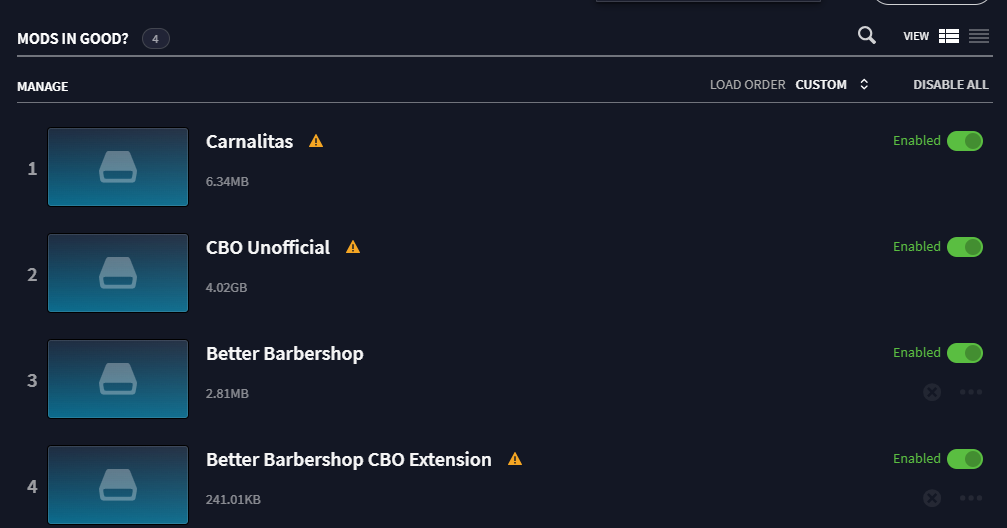Viewport: 1007px width, 528px height.
Task: Open more options for Better Barbershop
Action: [971, 392]
